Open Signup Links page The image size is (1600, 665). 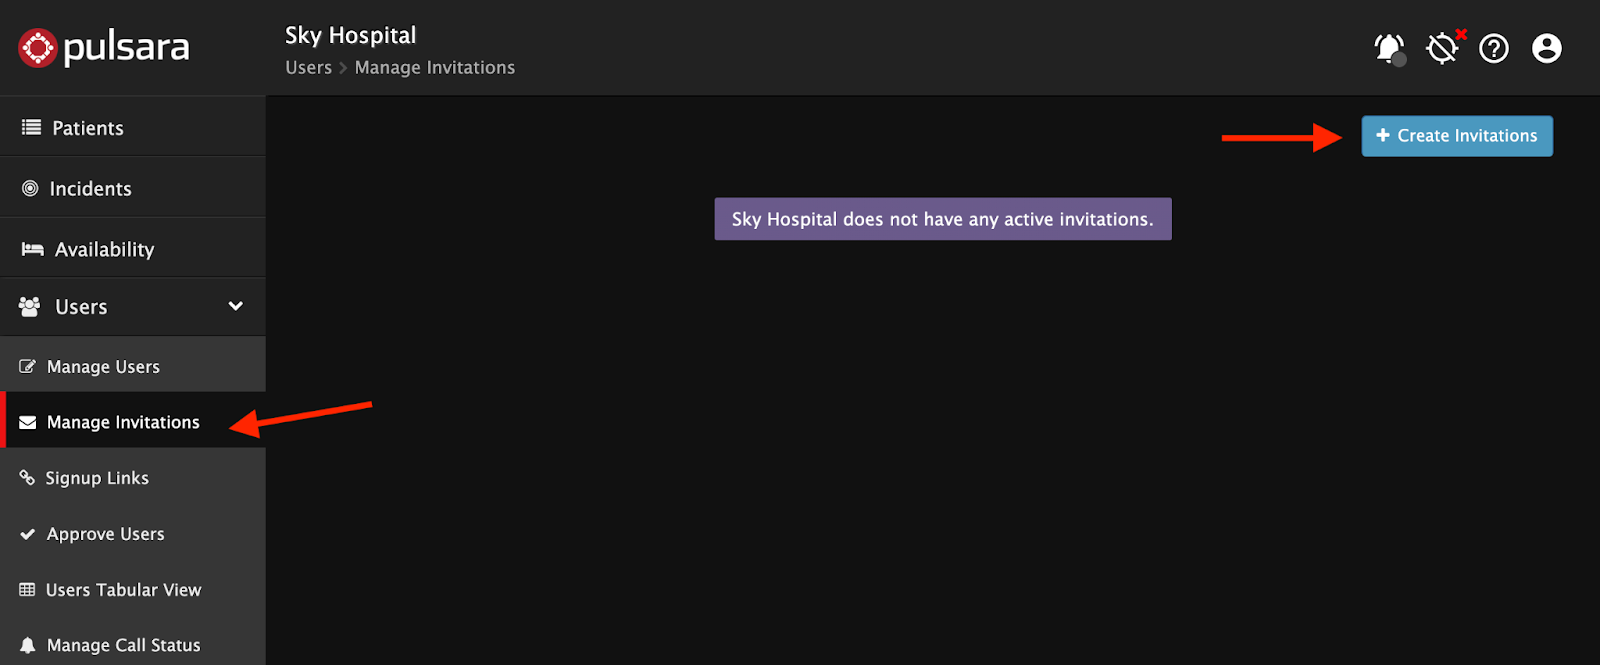pyautogui.click(x=97, y=478)
